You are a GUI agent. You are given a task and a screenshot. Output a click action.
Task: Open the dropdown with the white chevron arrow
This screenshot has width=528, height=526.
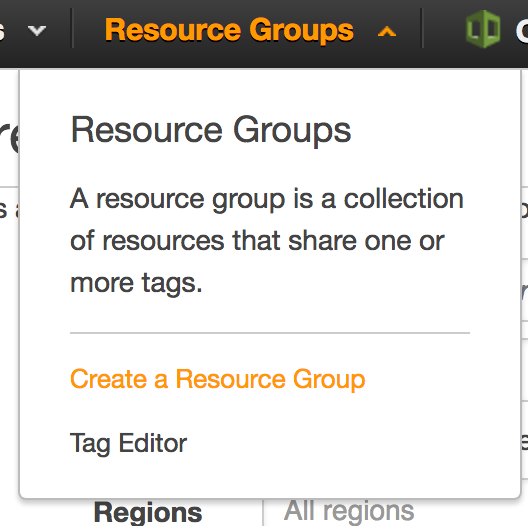37,31
